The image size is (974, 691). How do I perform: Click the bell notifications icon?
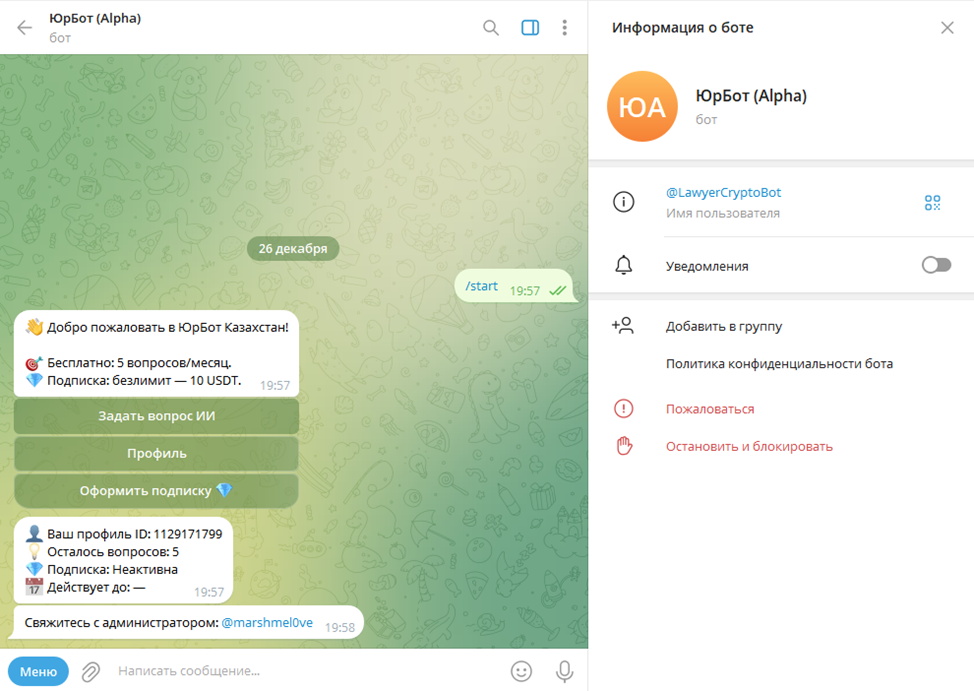[x=624, y=265]
